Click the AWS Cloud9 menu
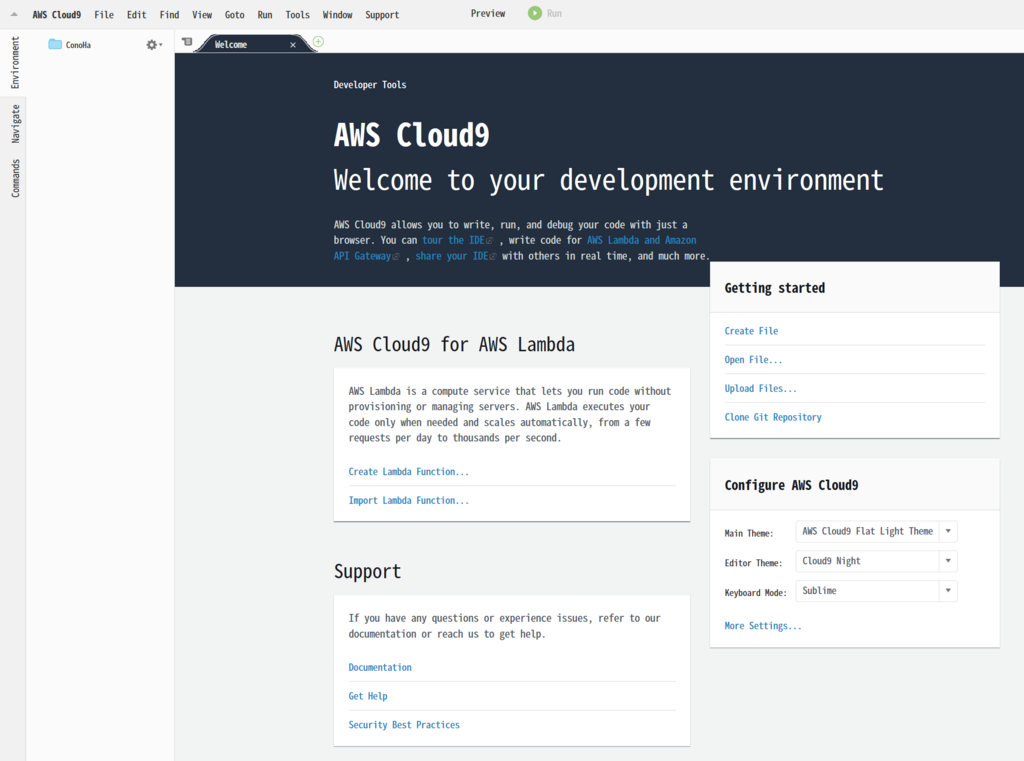The image size is (1024, 761). click(x=57, y=14)
